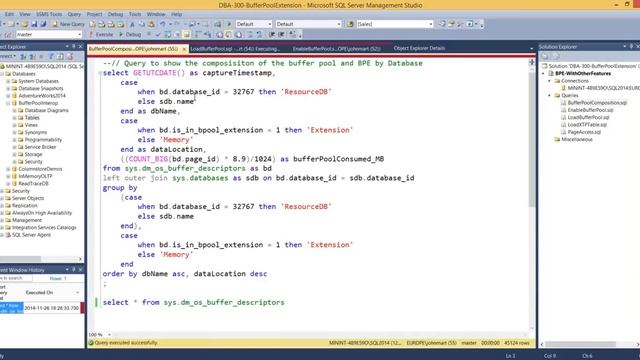Viewport: 640px width, 360px height.
Task: Expand the ColumnstoreDemos database node
Action: pos(8,169)
